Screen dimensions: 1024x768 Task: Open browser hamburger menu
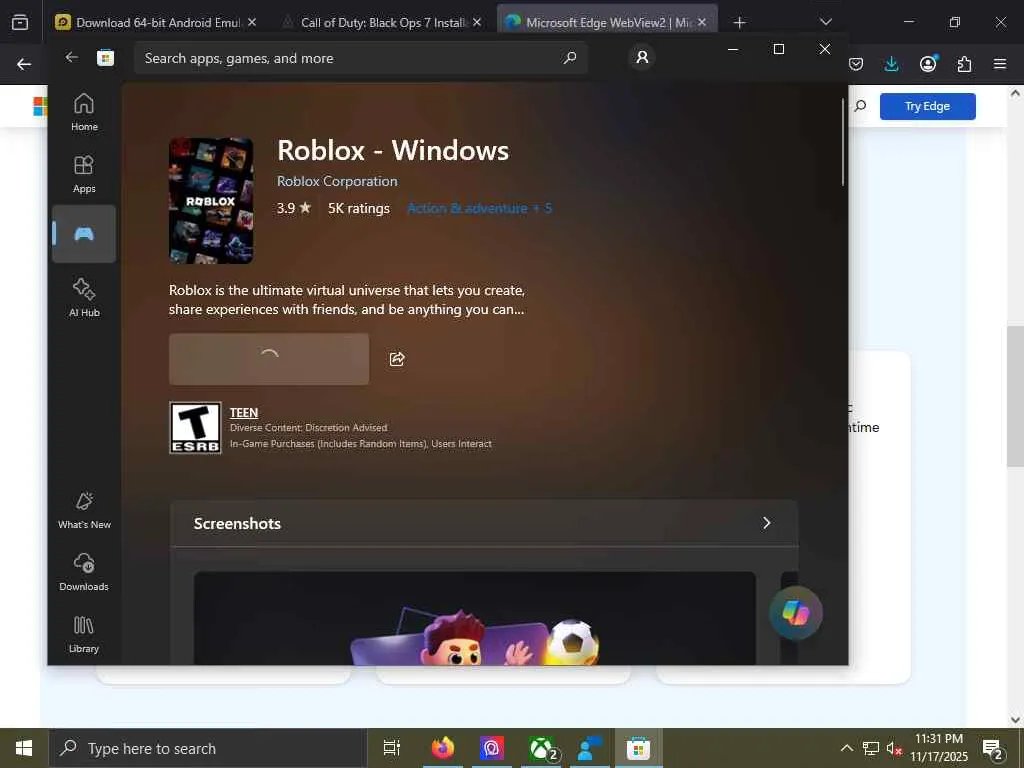click(x=1000, y=64)
